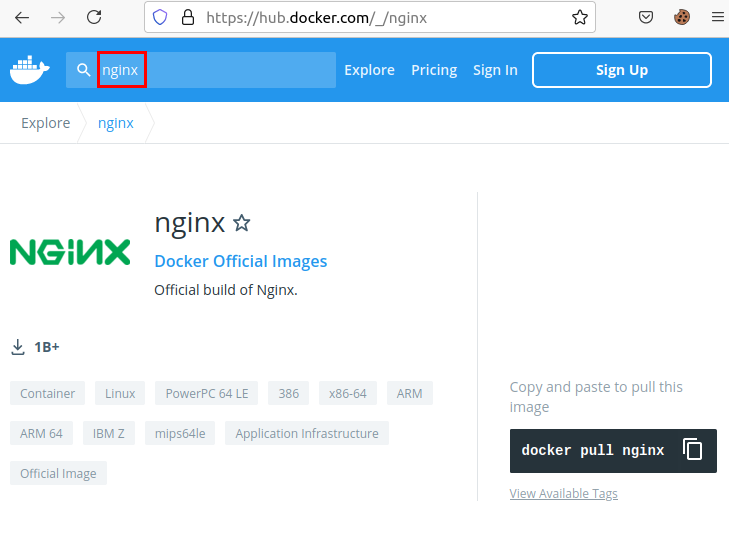
Task: Click the magnifying glass search icon
Action: point(83,70)
